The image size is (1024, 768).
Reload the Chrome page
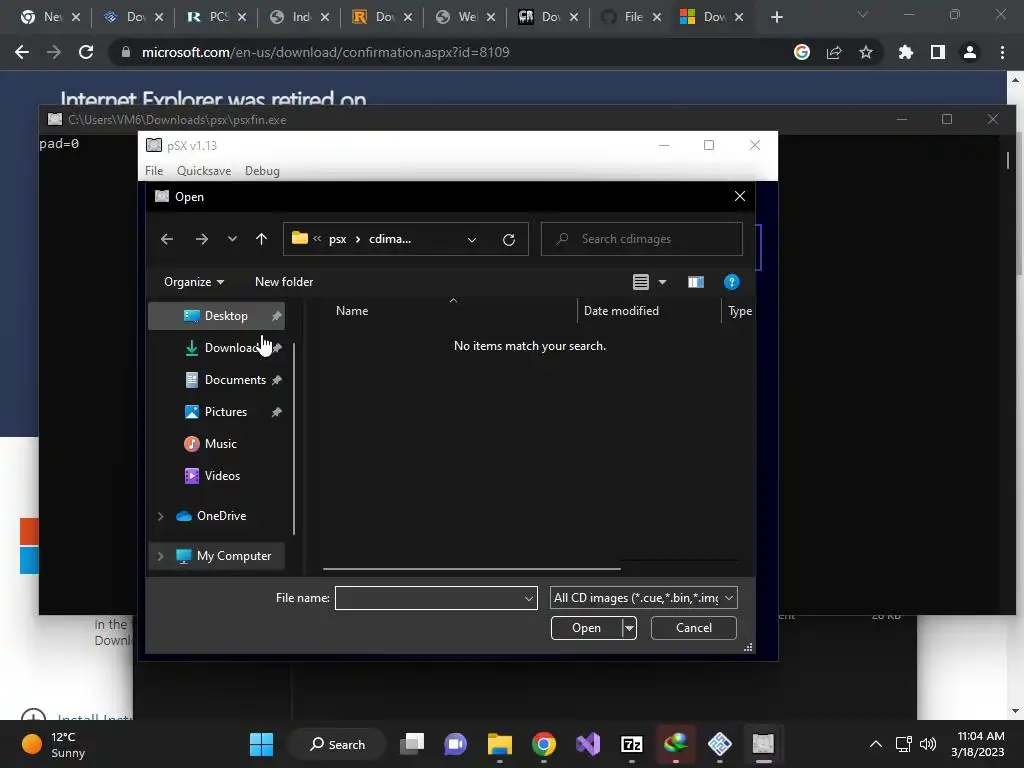point(86,52)
